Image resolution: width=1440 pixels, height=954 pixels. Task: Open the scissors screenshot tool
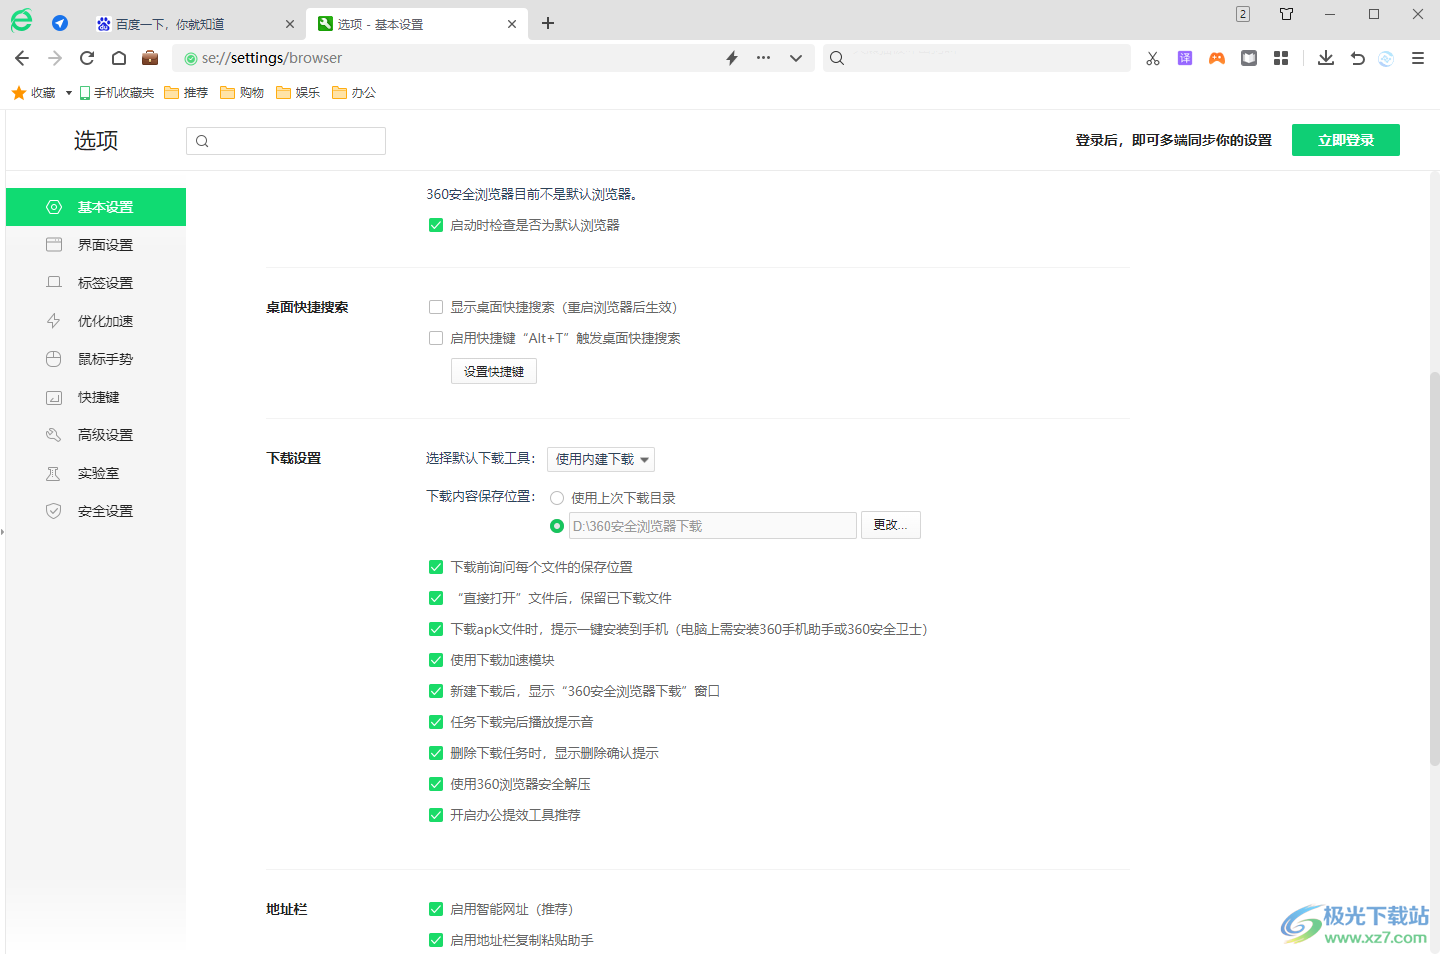(1153, 58)
